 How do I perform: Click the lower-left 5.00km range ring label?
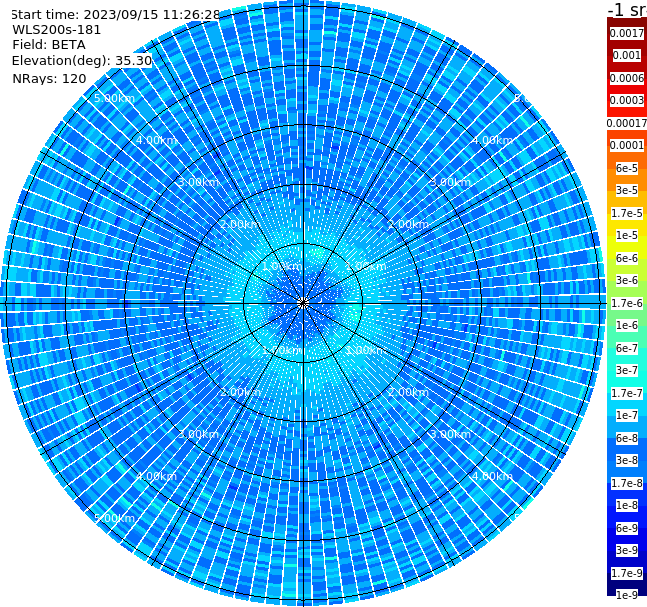[x=114, y=518]
